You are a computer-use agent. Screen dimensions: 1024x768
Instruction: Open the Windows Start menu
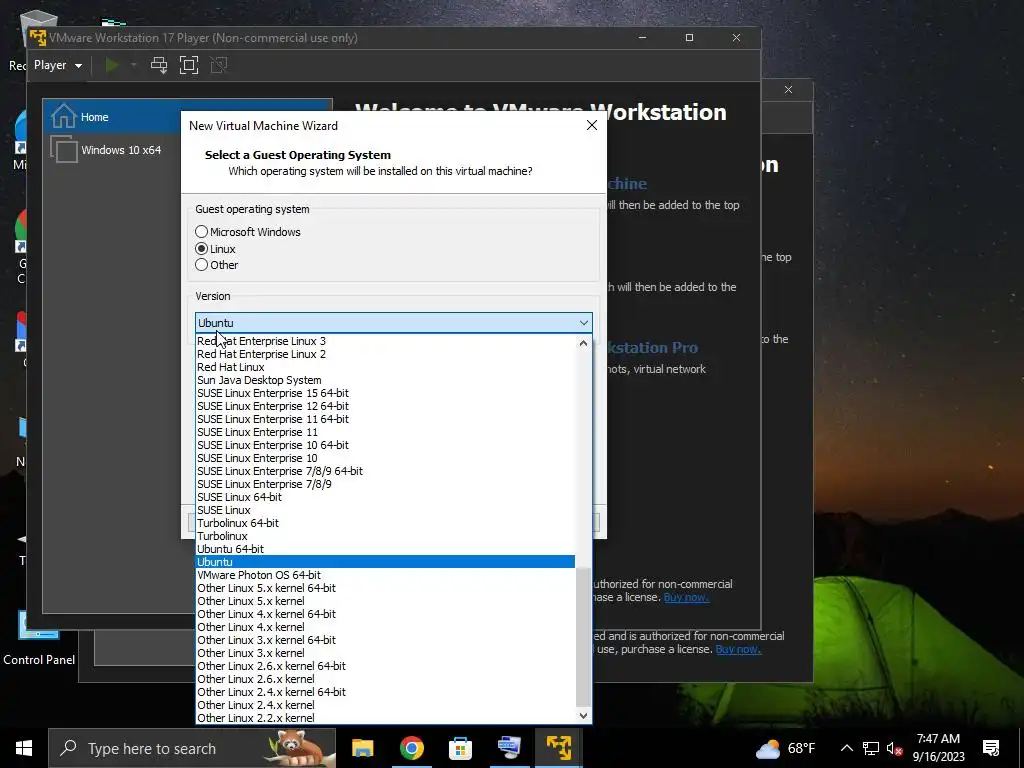[x=24, y=748]
